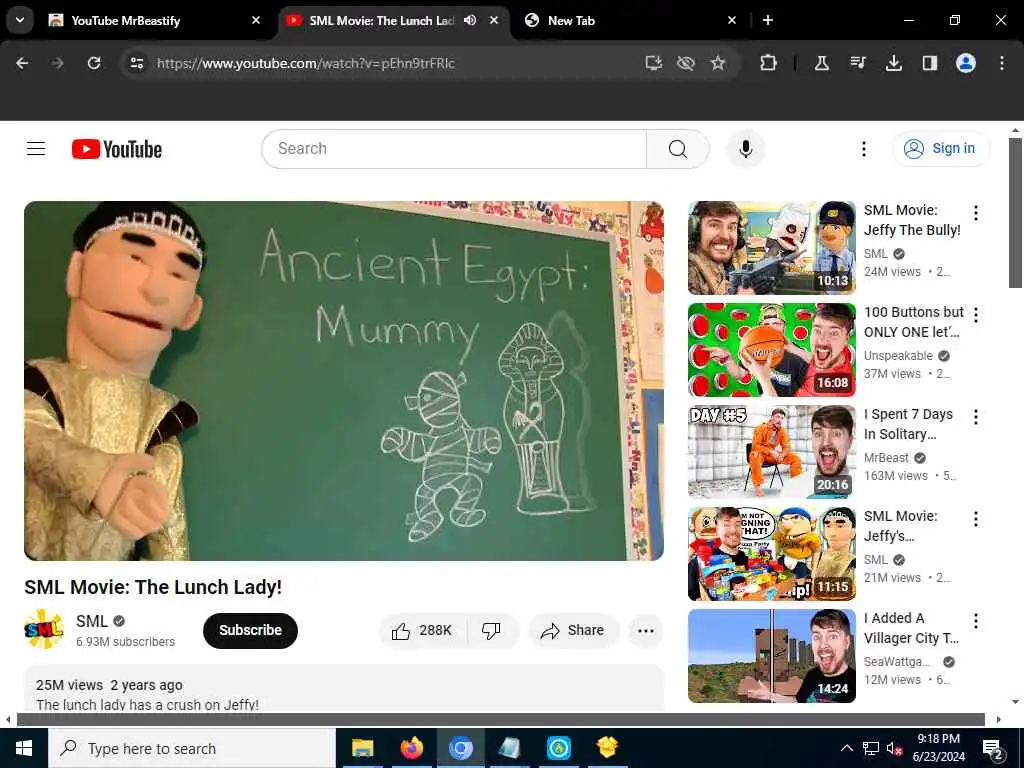The image size is (1024, 768).
Task: Open 100 Buttons video thumbnail
Action: [771, 350]
